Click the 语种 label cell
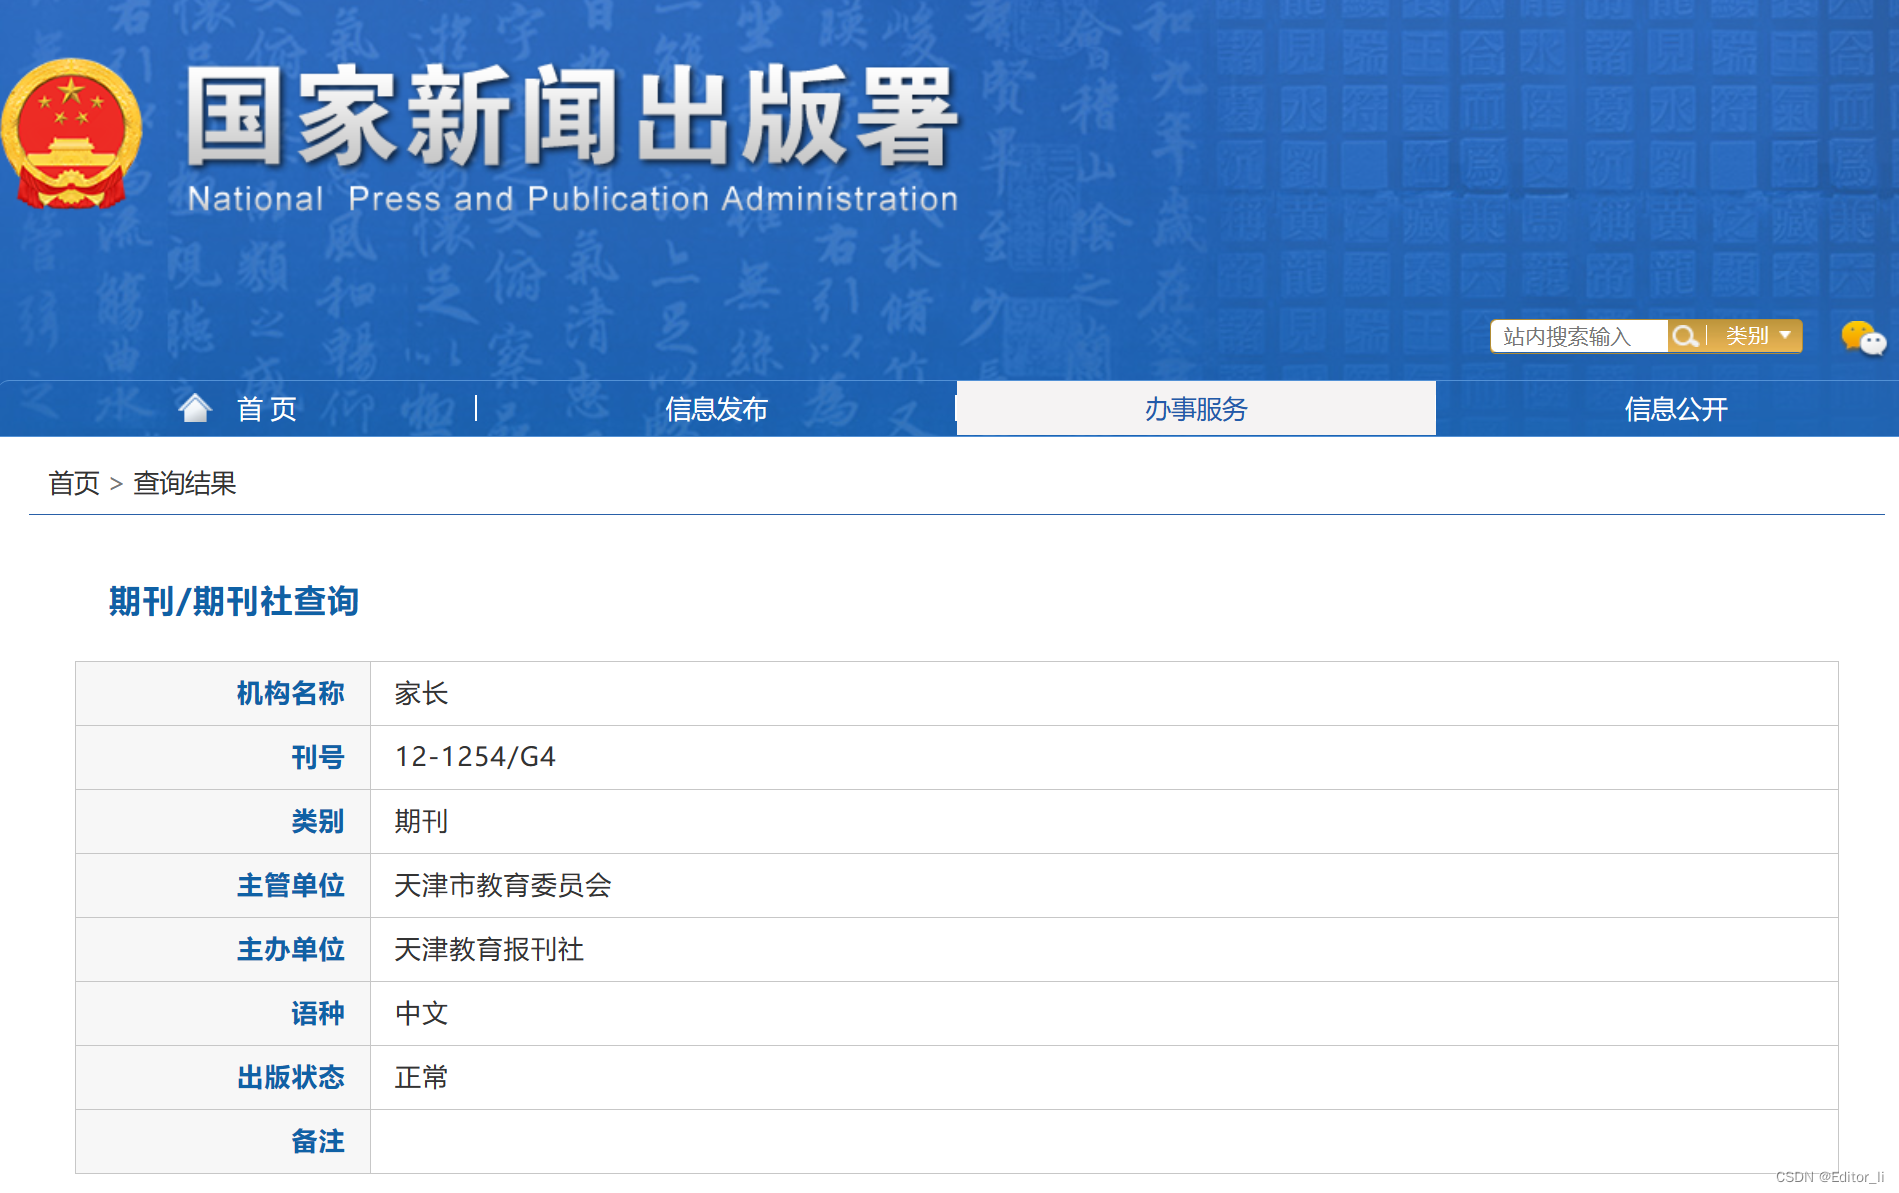Viewport: 1899px width, 1193px height. (223, 1013)
